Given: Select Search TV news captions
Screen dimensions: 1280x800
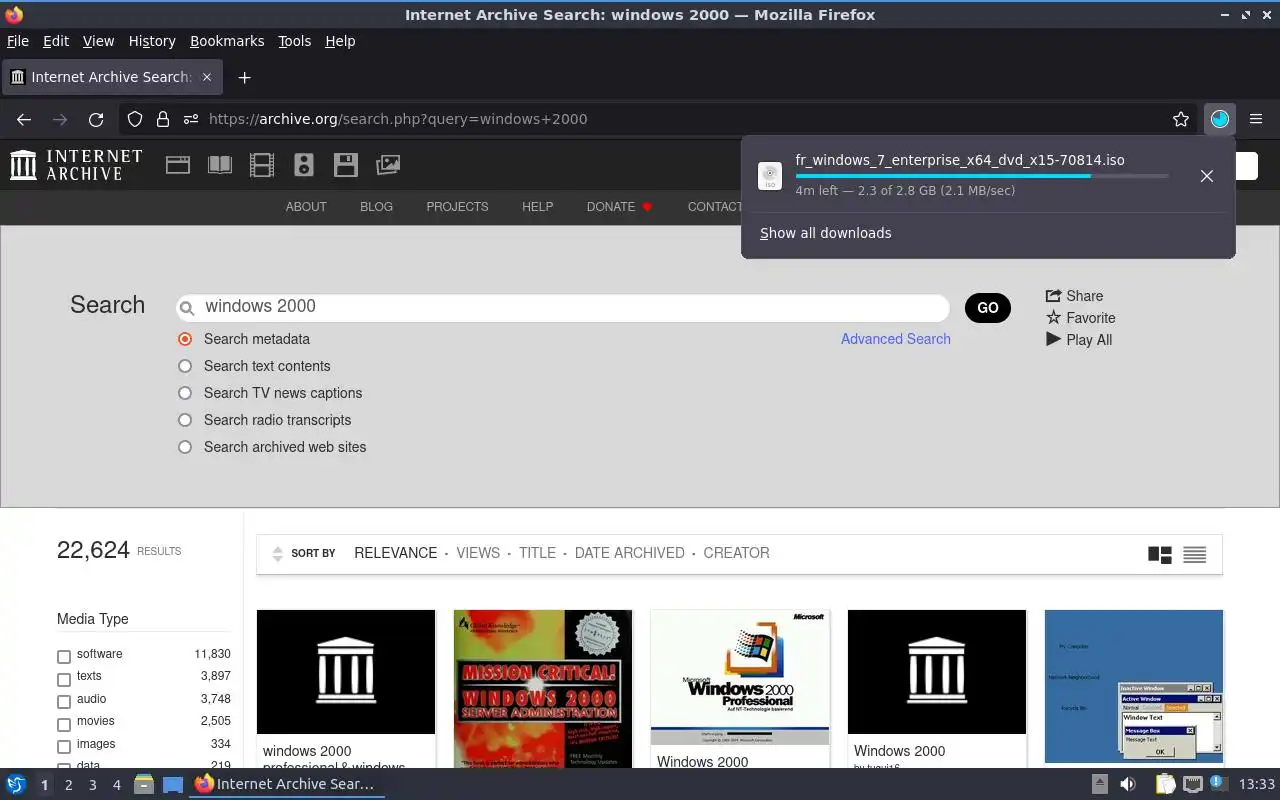Looking at the screenshot, I should coord(185,393).
